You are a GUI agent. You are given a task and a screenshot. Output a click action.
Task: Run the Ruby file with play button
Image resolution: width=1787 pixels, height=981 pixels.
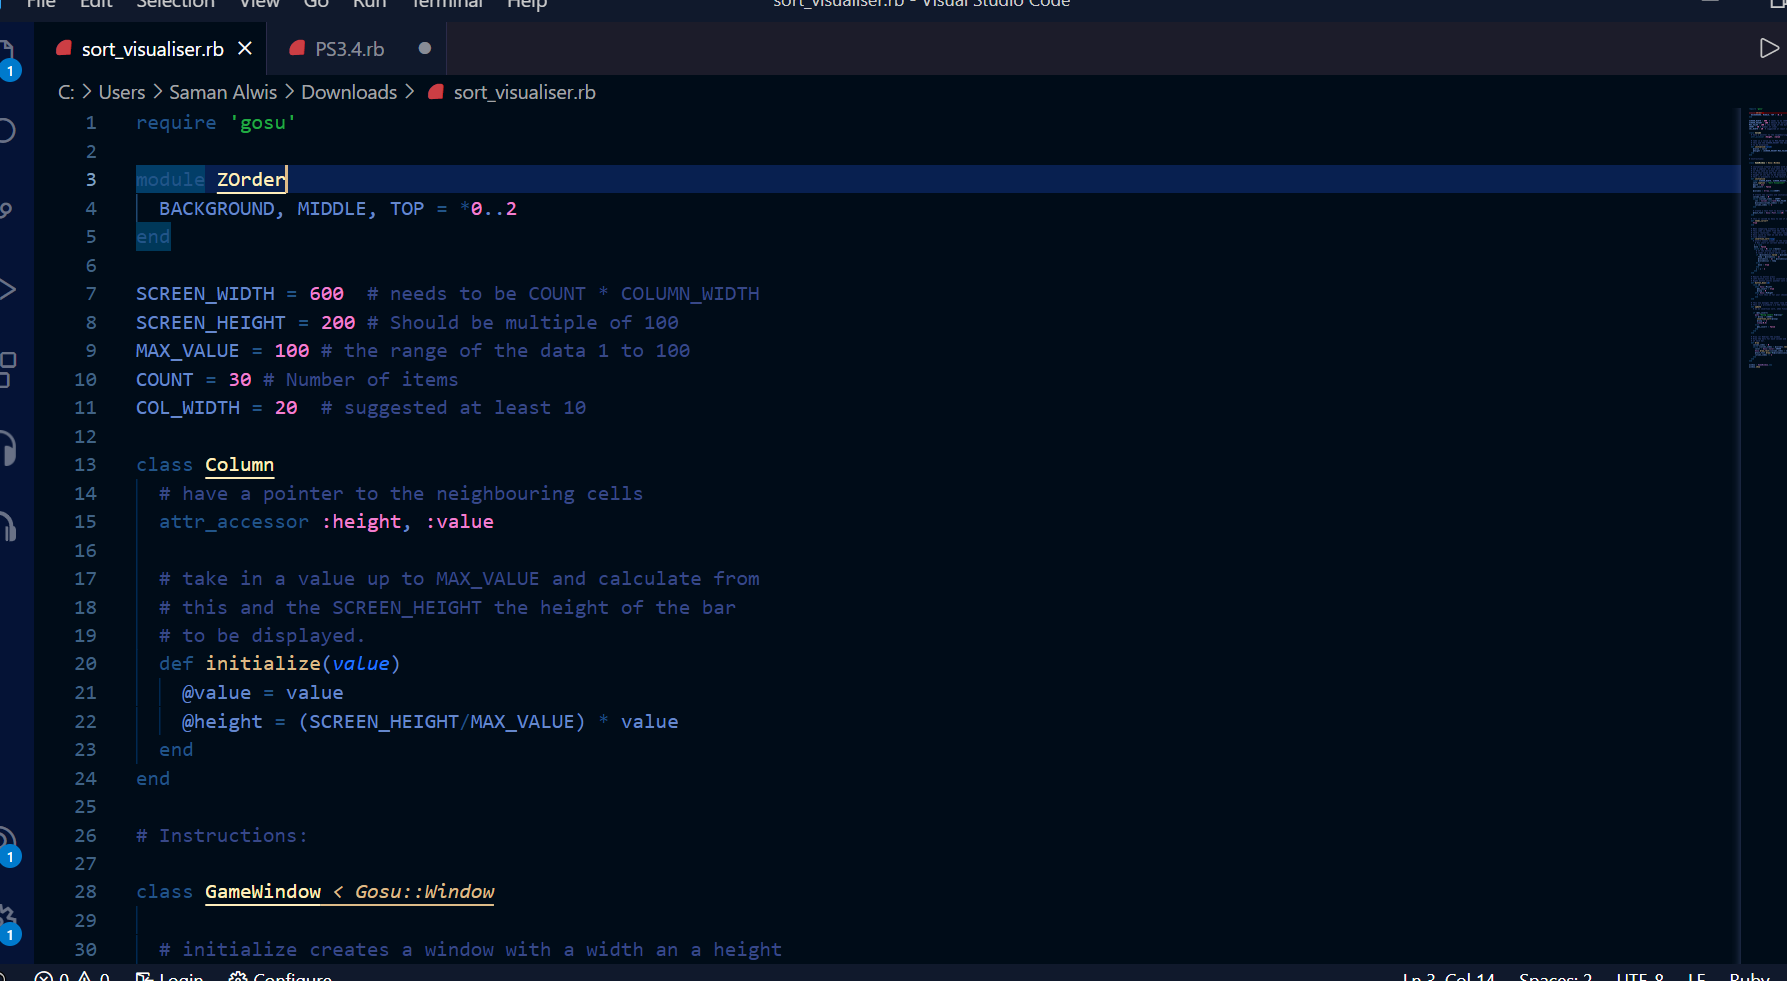(1768, 48)
